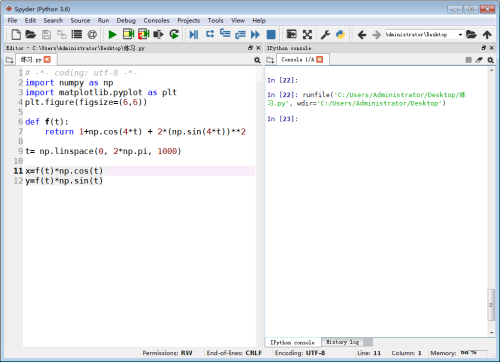Stop debugging with the blue square

point(271,34)
